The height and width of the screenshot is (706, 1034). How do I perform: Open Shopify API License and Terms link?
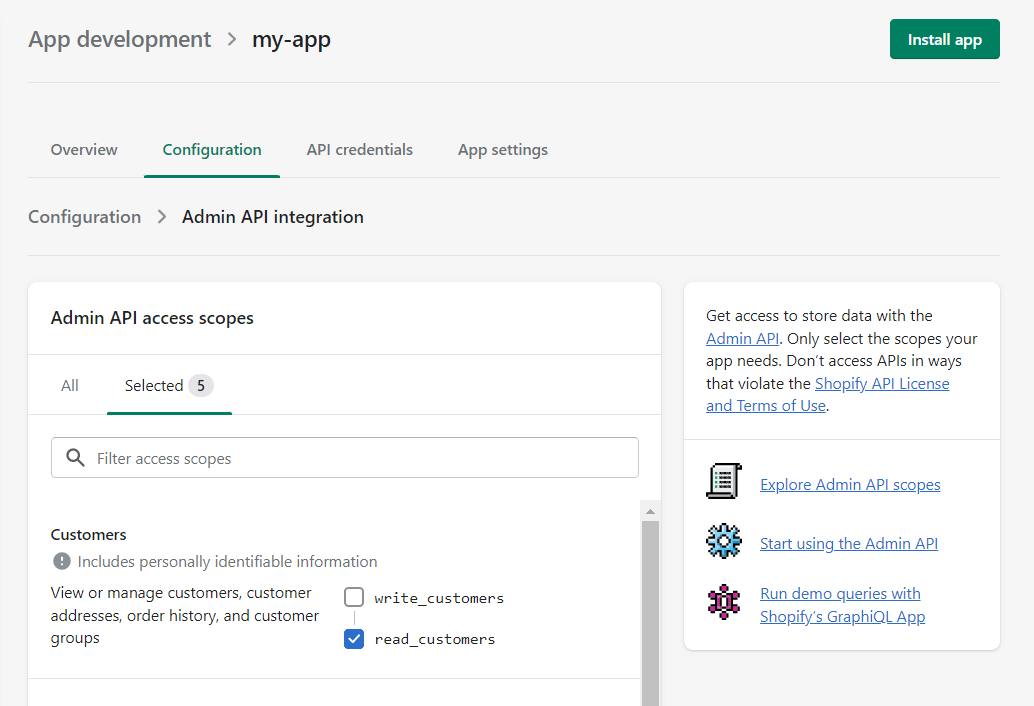point(827,394)
